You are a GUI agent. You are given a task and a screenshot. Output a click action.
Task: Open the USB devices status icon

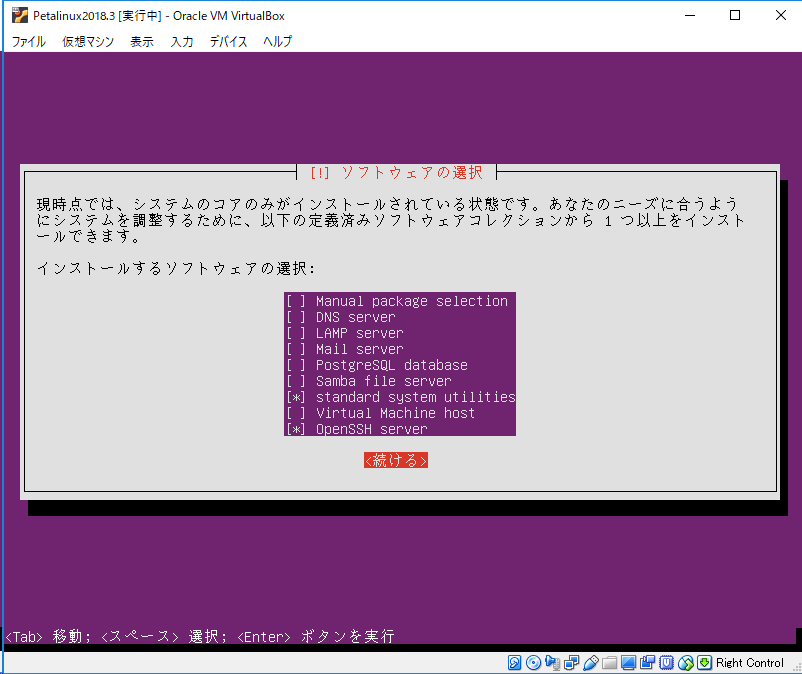(591, 662)
